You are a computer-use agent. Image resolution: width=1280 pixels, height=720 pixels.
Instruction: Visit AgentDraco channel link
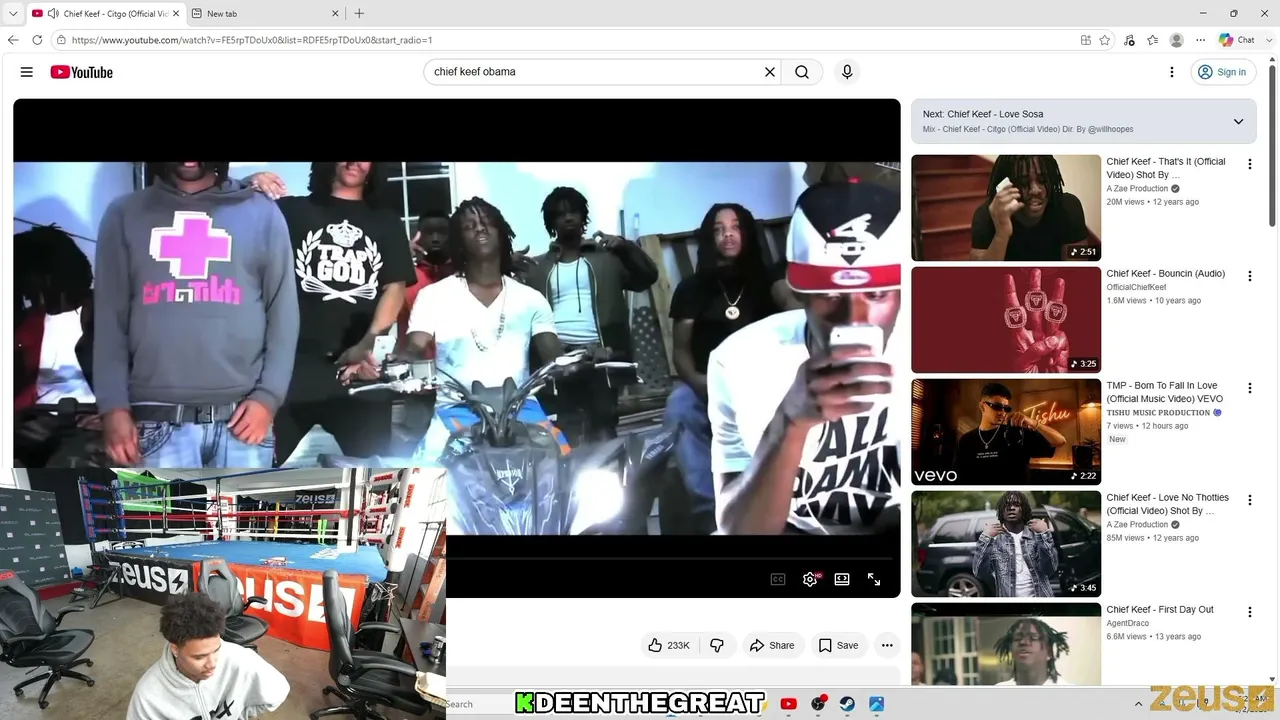(x=1127, y=623)
